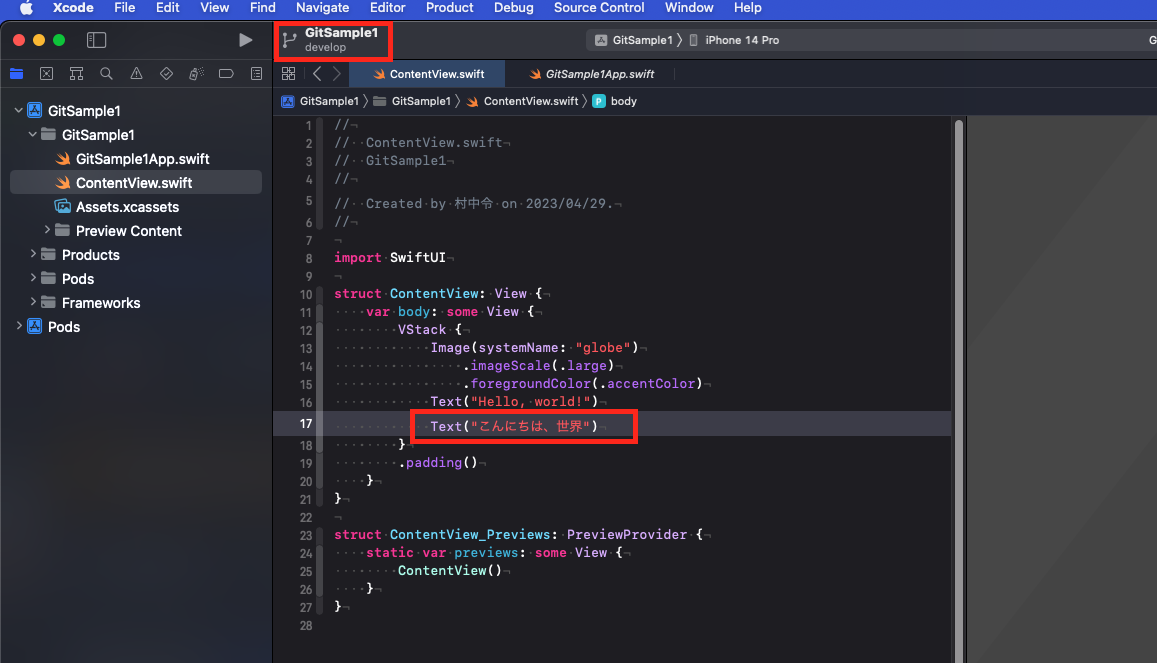The width and height of the screenshot is (1157, 663).
Task: Go back in editor history
Action: pyautogui.click(x=317, y=74)
